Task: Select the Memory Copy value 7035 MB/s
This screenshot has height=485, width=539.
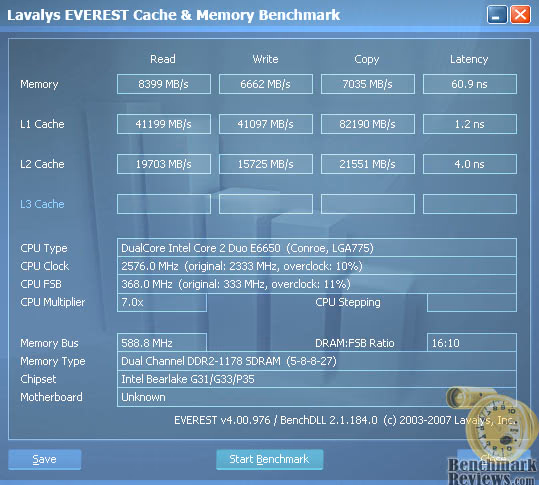Action: 368,84
